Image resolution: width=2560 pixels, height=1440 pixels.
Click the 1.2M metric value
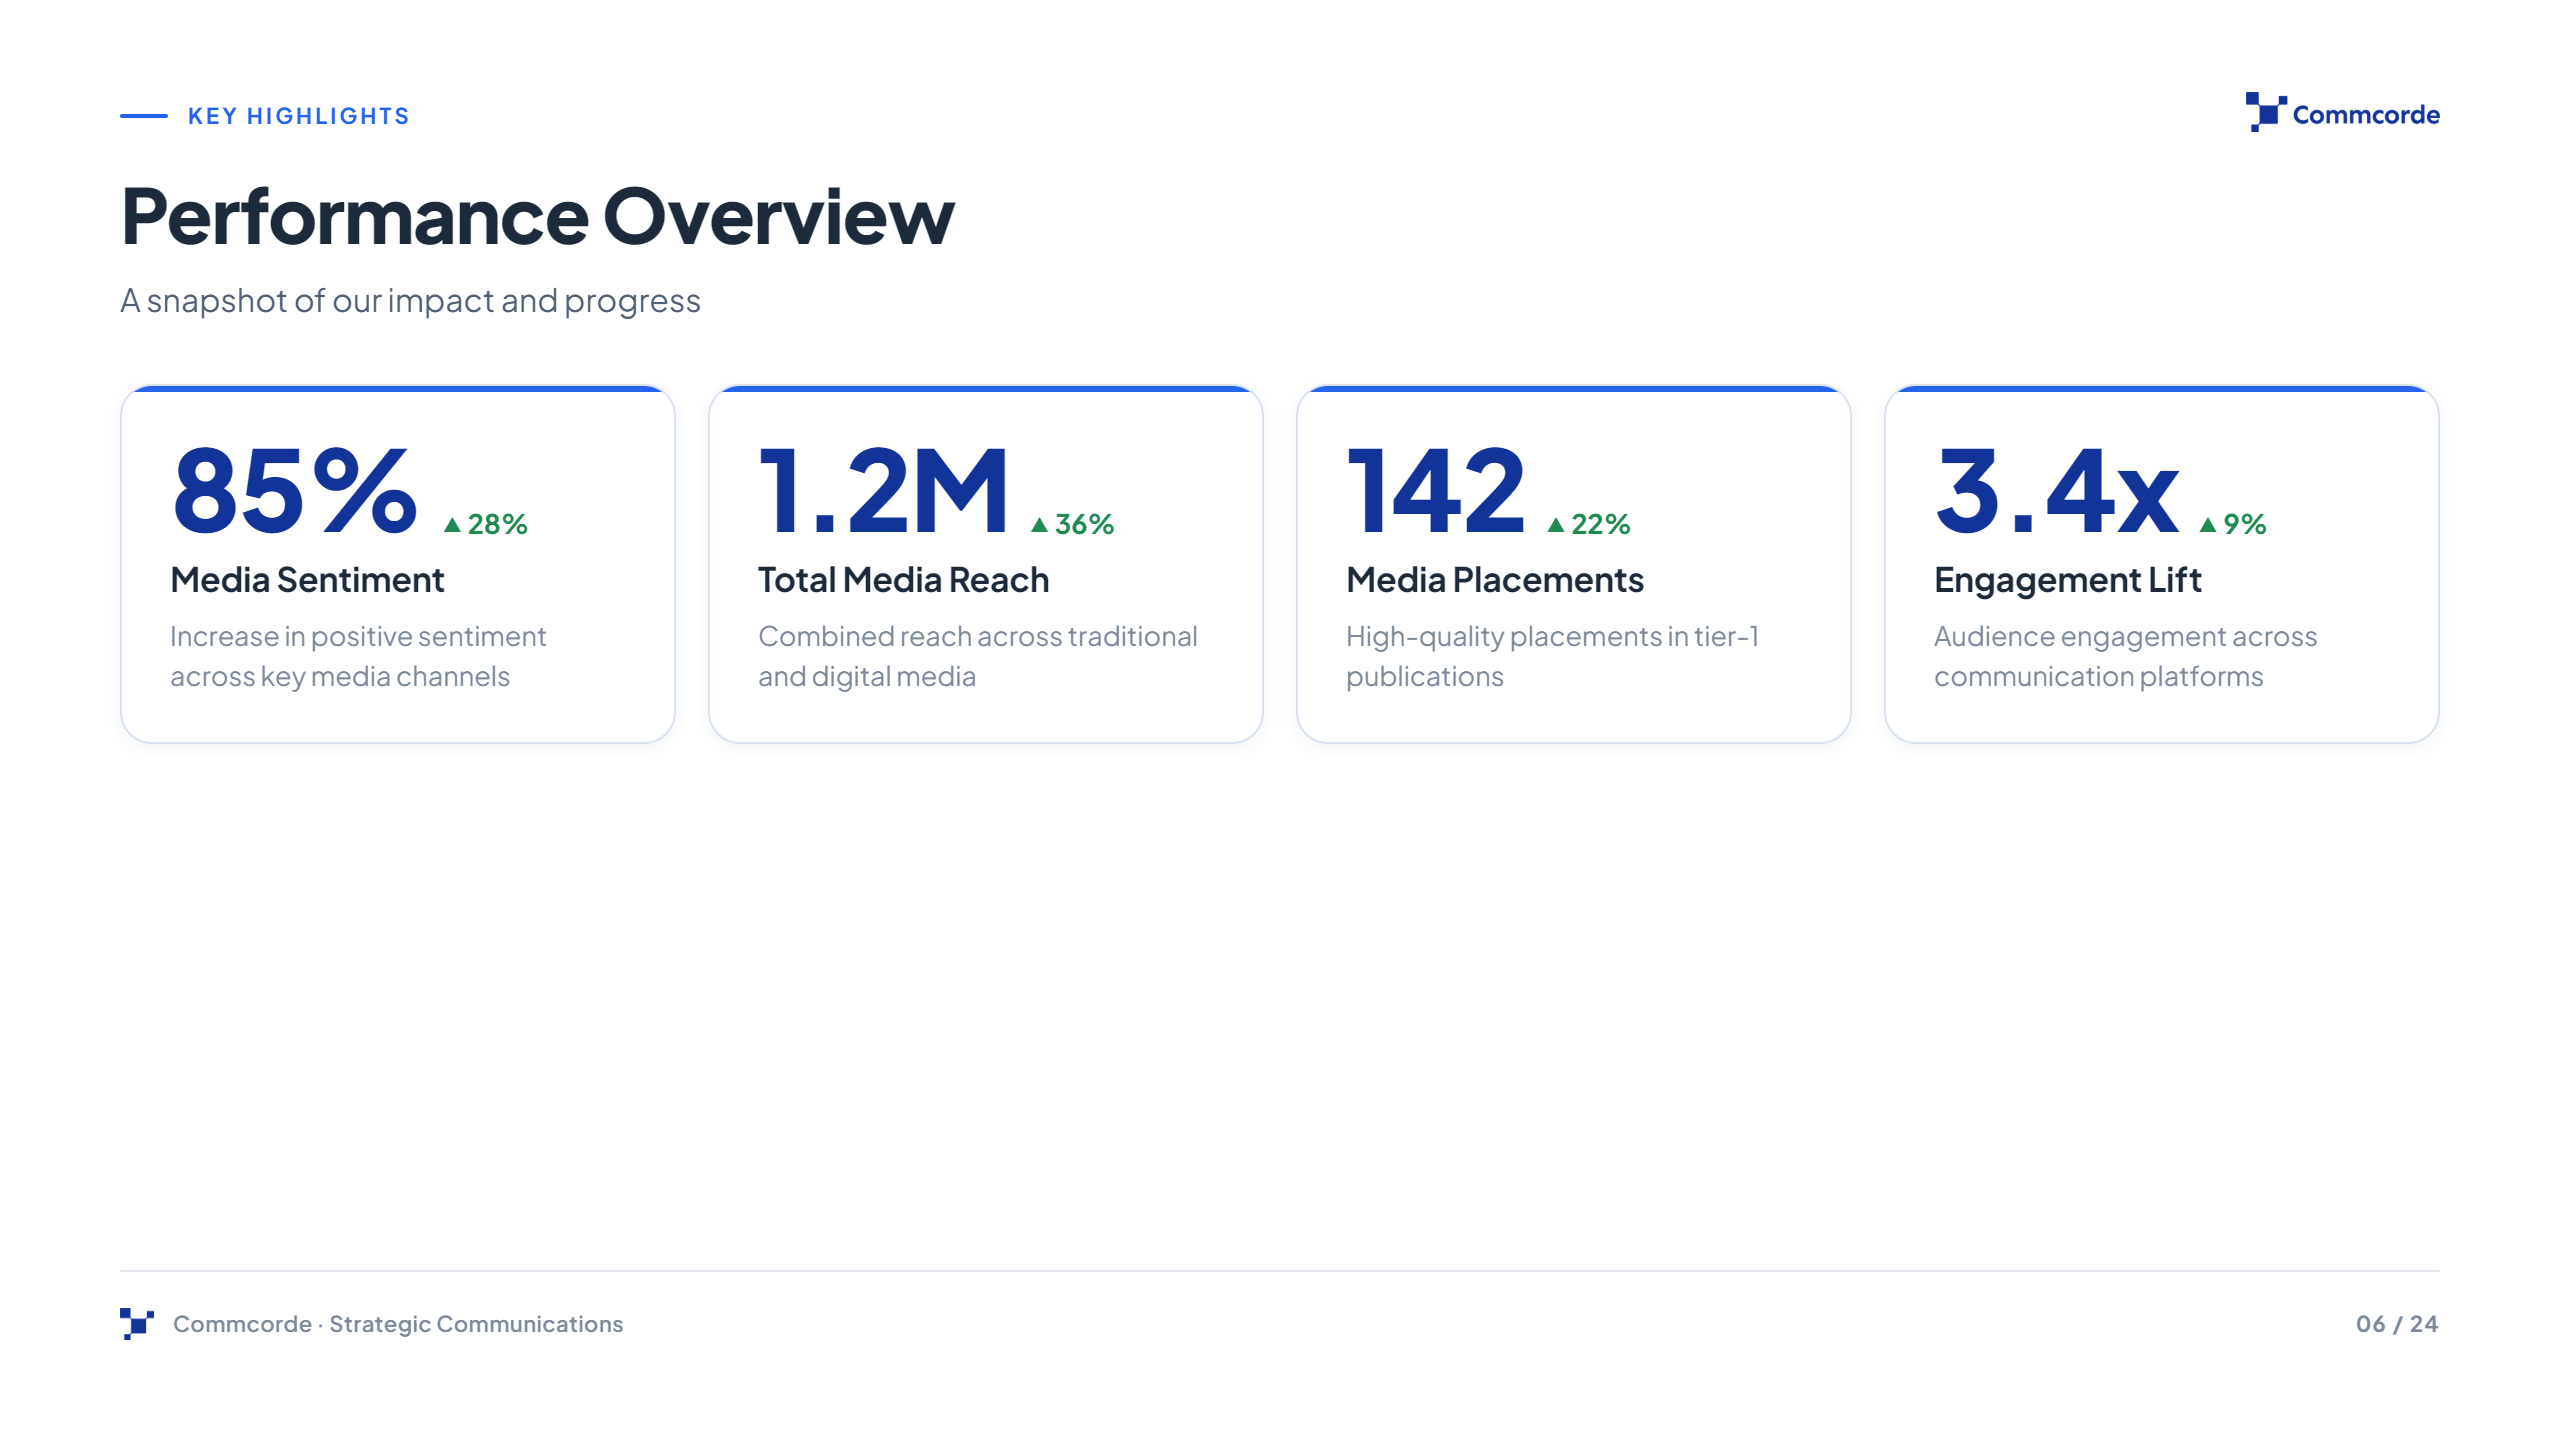(884, 490)
